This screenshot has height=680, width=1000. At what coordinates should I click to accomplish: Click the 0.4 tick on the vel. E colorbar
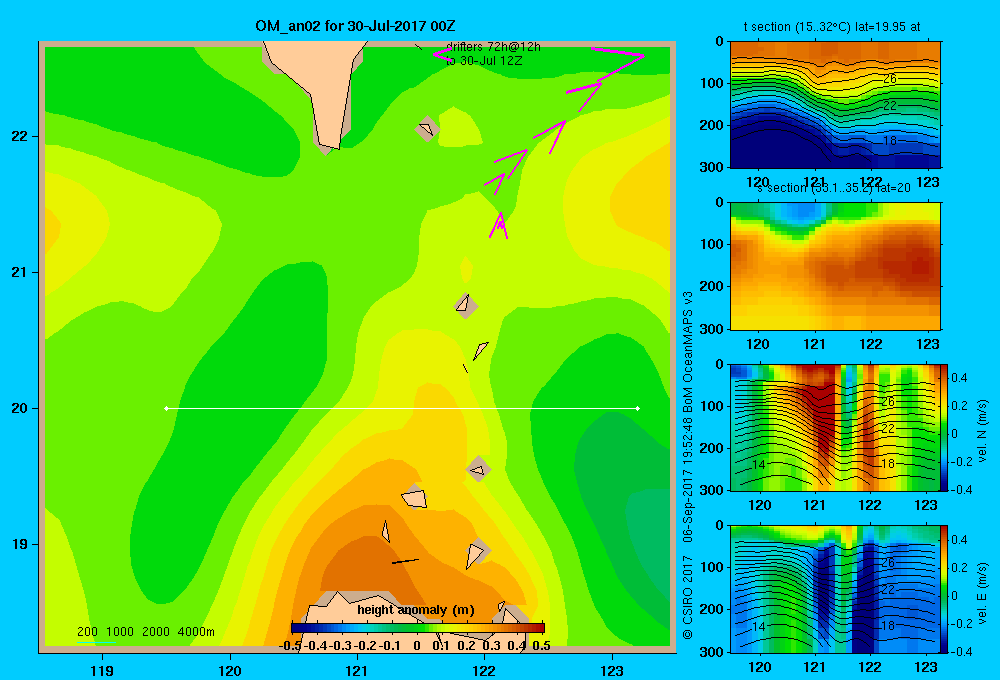point(959,540)
